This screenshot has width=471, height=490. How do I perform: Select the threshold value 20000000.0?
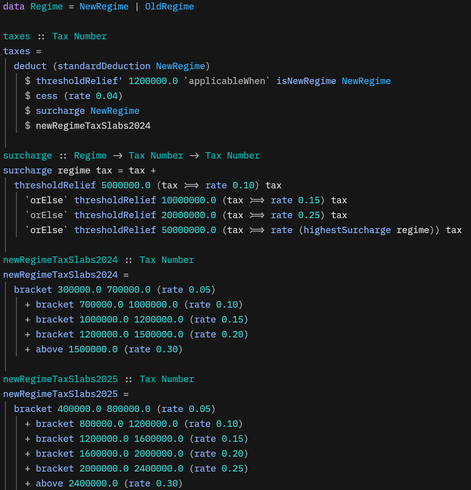[x=189, y=215]
